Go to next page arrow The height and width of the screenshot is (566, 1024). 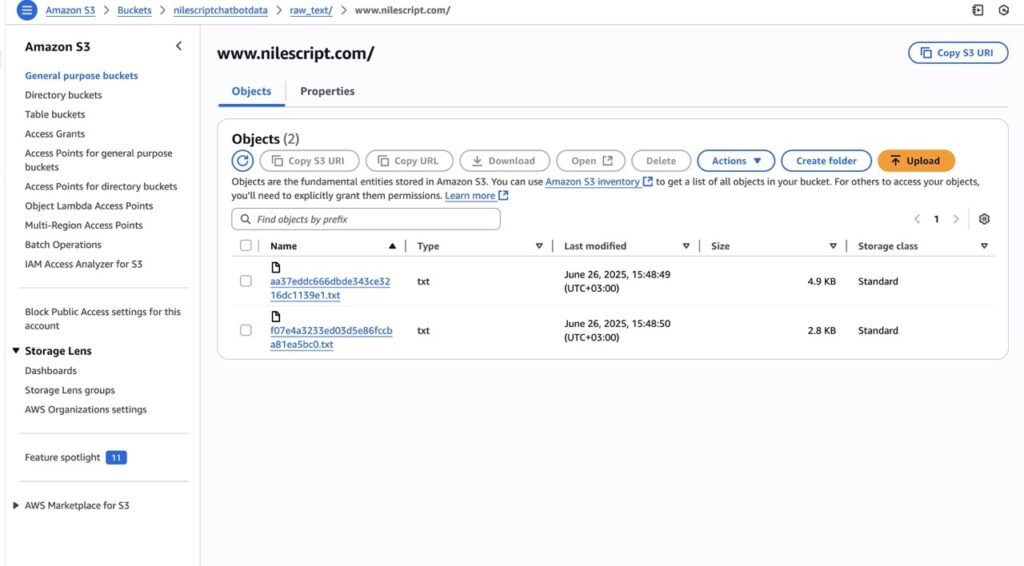coord(956,219)
